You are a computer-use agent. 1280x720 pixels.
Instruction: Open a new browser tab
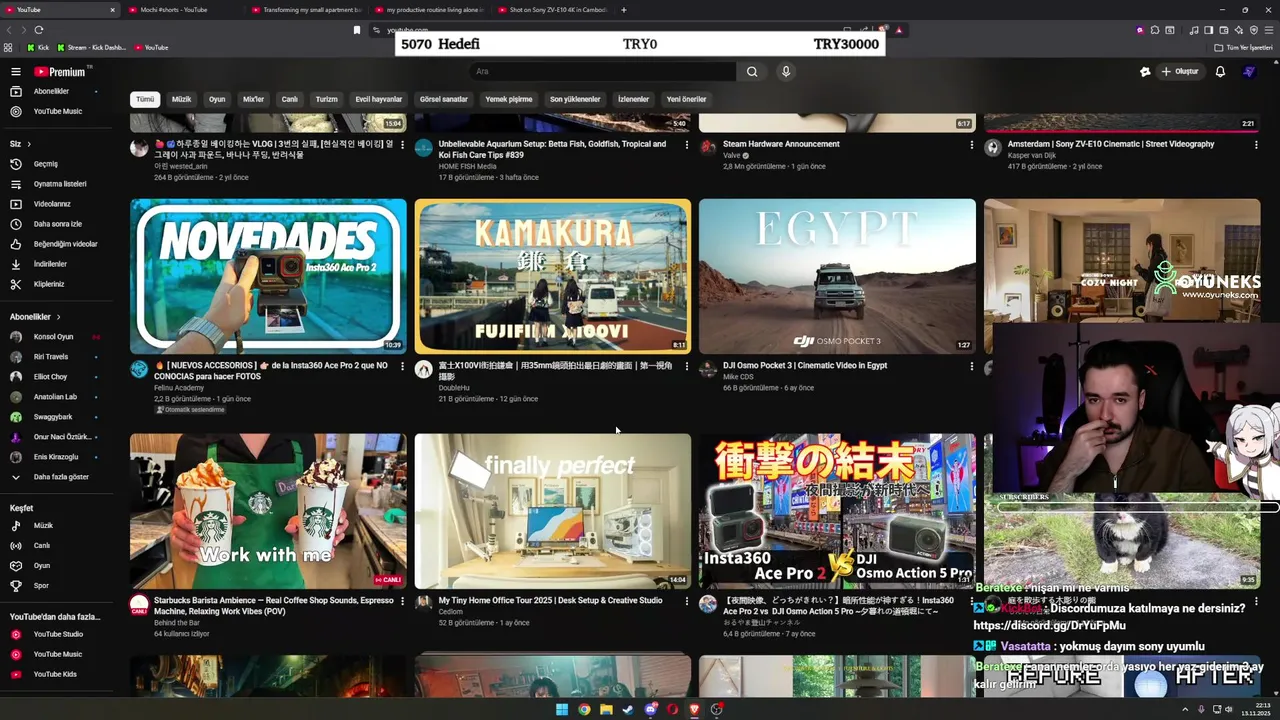(x=624, y=10)
